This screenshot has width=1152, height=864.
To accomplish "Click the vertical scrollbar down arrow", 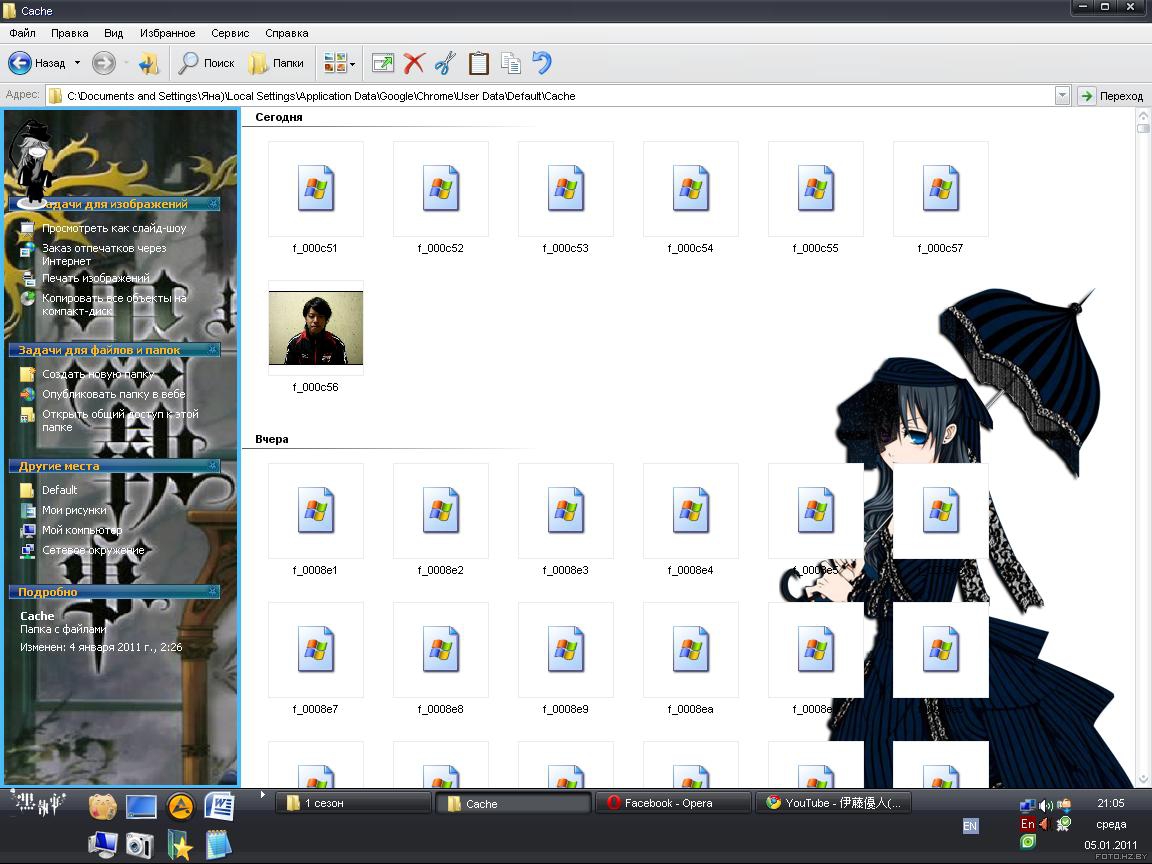I will (1142, 779).
